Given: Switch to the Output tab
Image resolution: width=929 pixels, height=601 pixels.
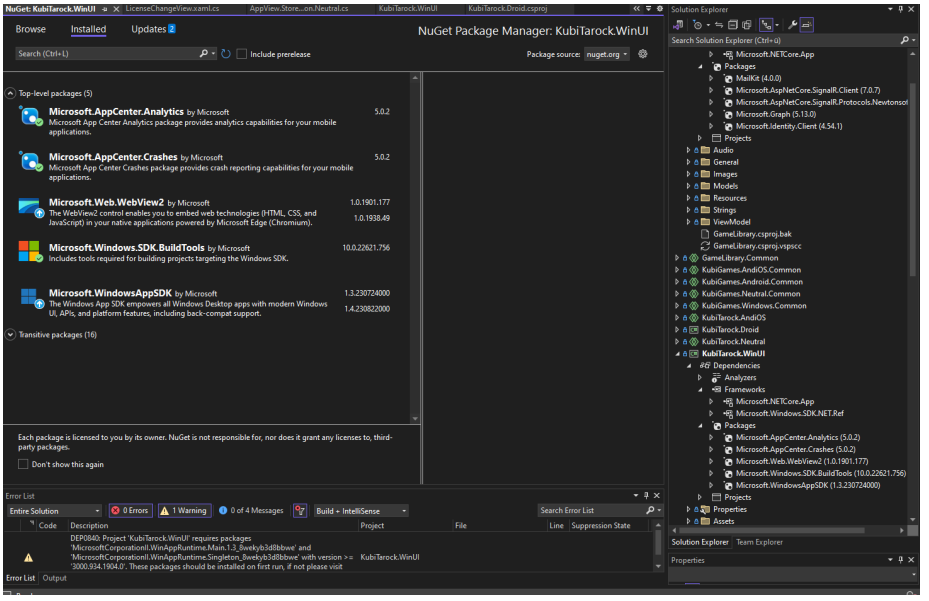Looking at the screenshot, I should click(x=55, y=578).
